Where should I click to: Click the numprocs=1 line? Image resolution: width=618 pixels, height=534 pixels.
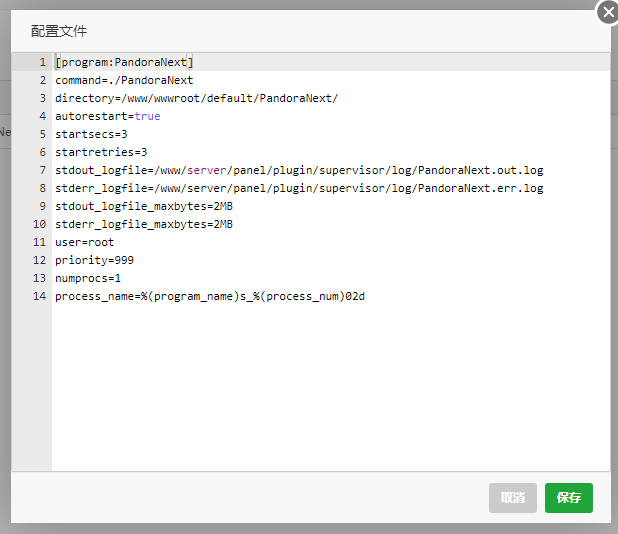(88, 278)
